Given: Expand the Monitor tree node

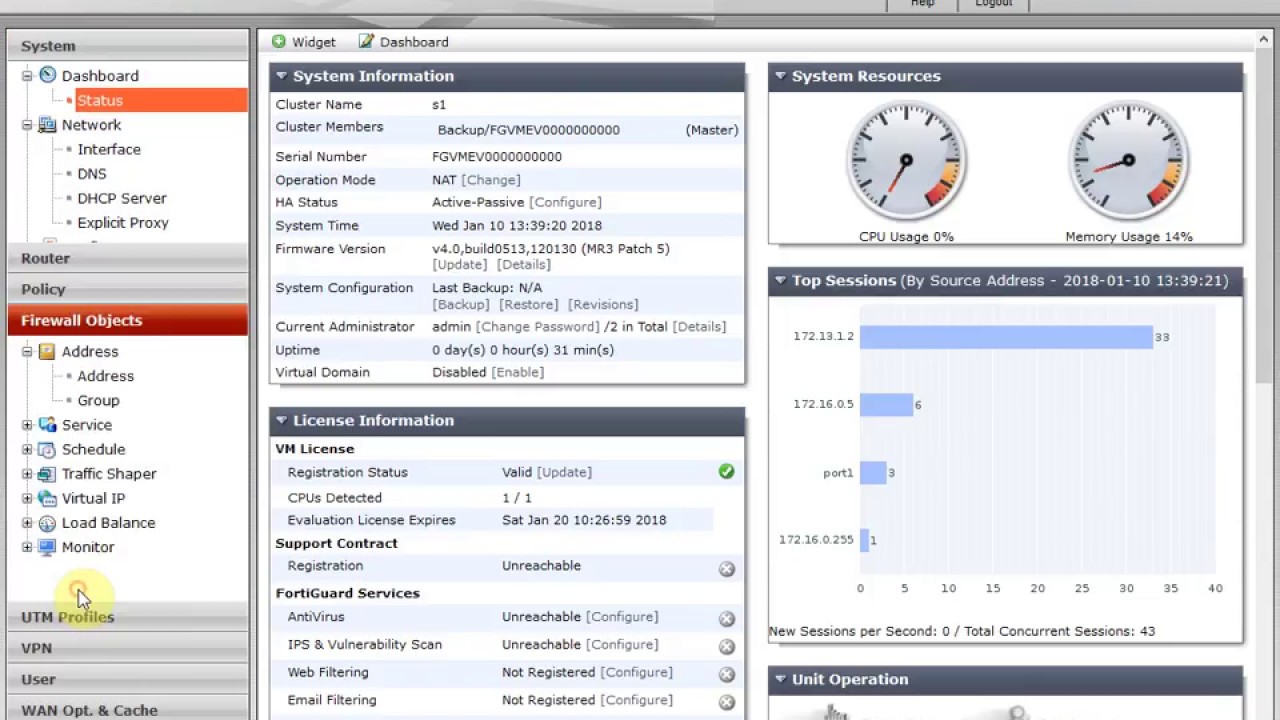Looking at the screenshot, I should click(x=27, y=547).
